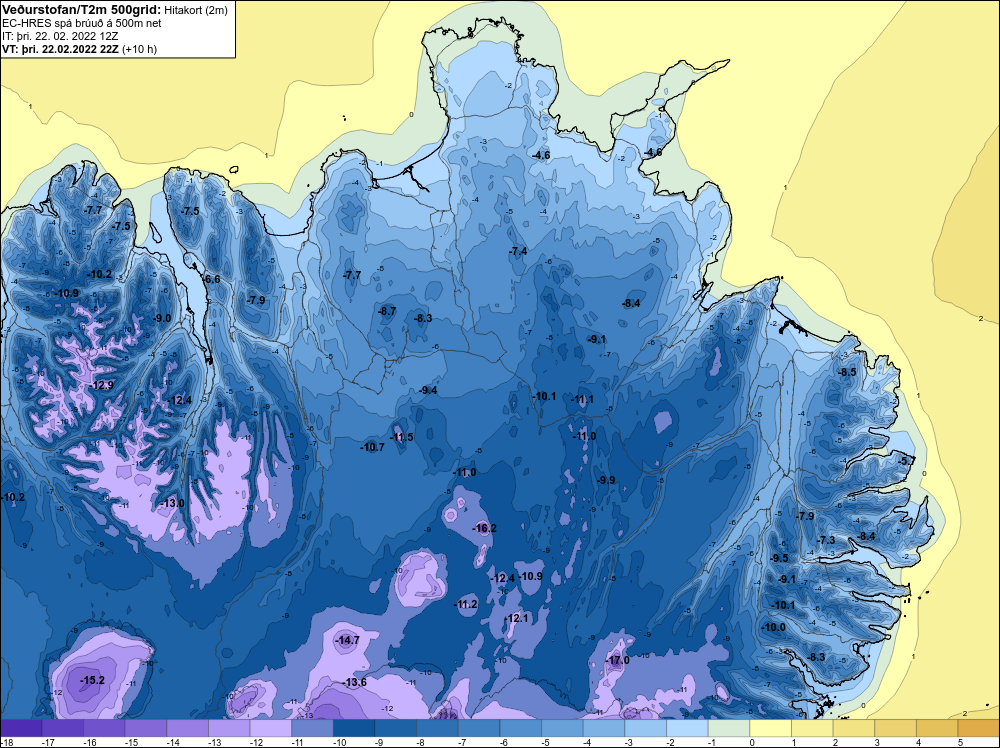Click the -11.1 temperature label
The width and height of the screenshot is (1000, 748).
pyautogui.click(x=582, y=399)
